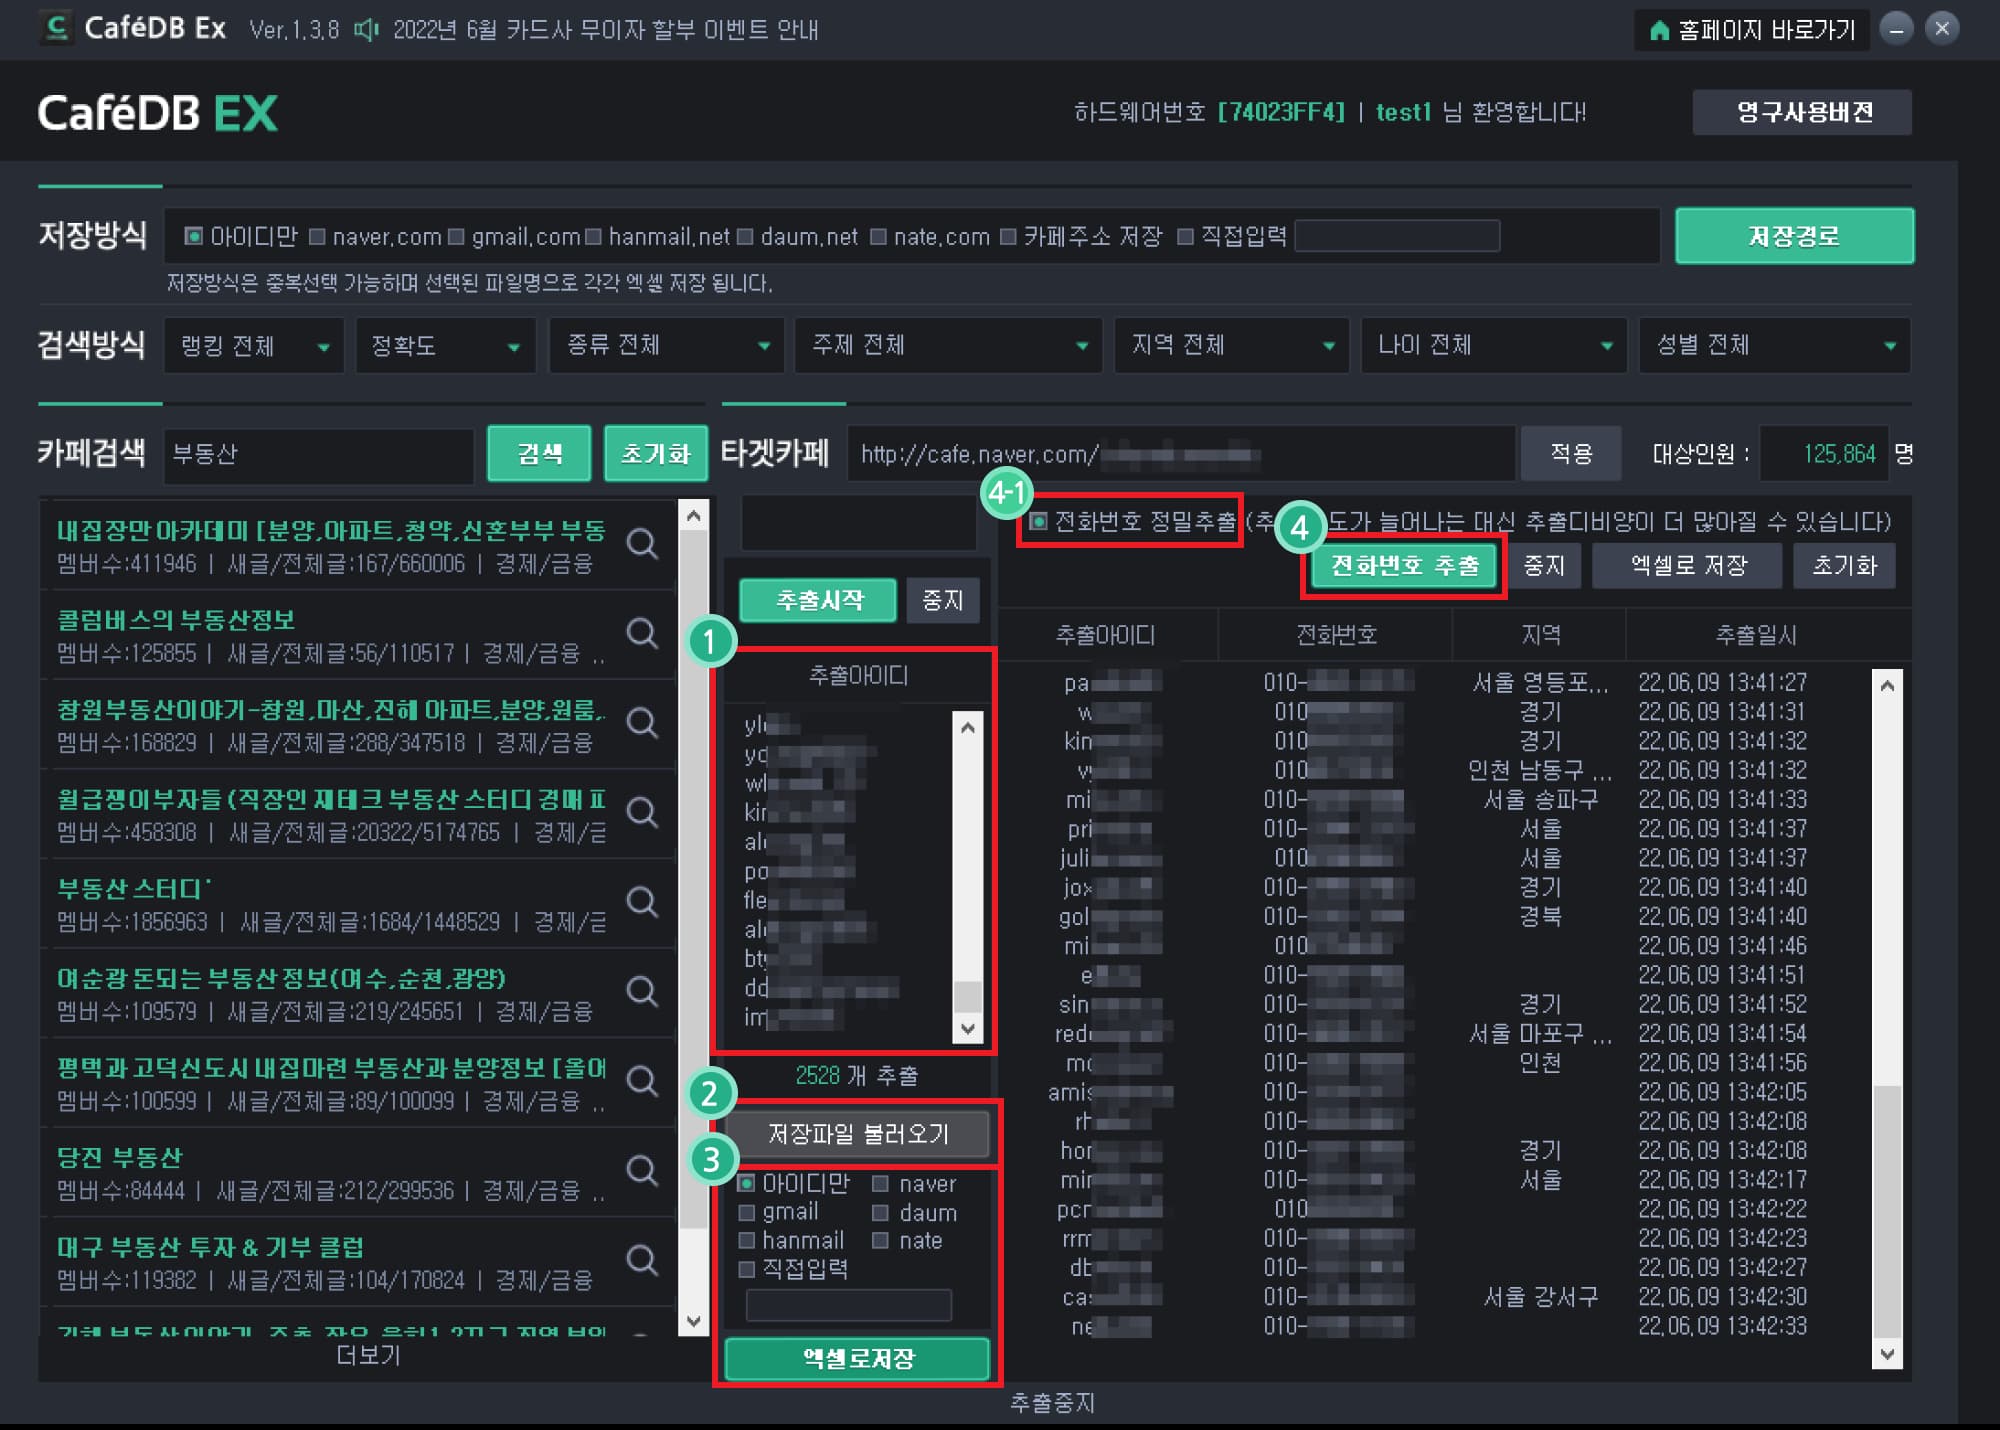2000x1430 pixels.
Task: Click the home icon next to 홈페이지 바로가기
Action: tap(1659, 30)
